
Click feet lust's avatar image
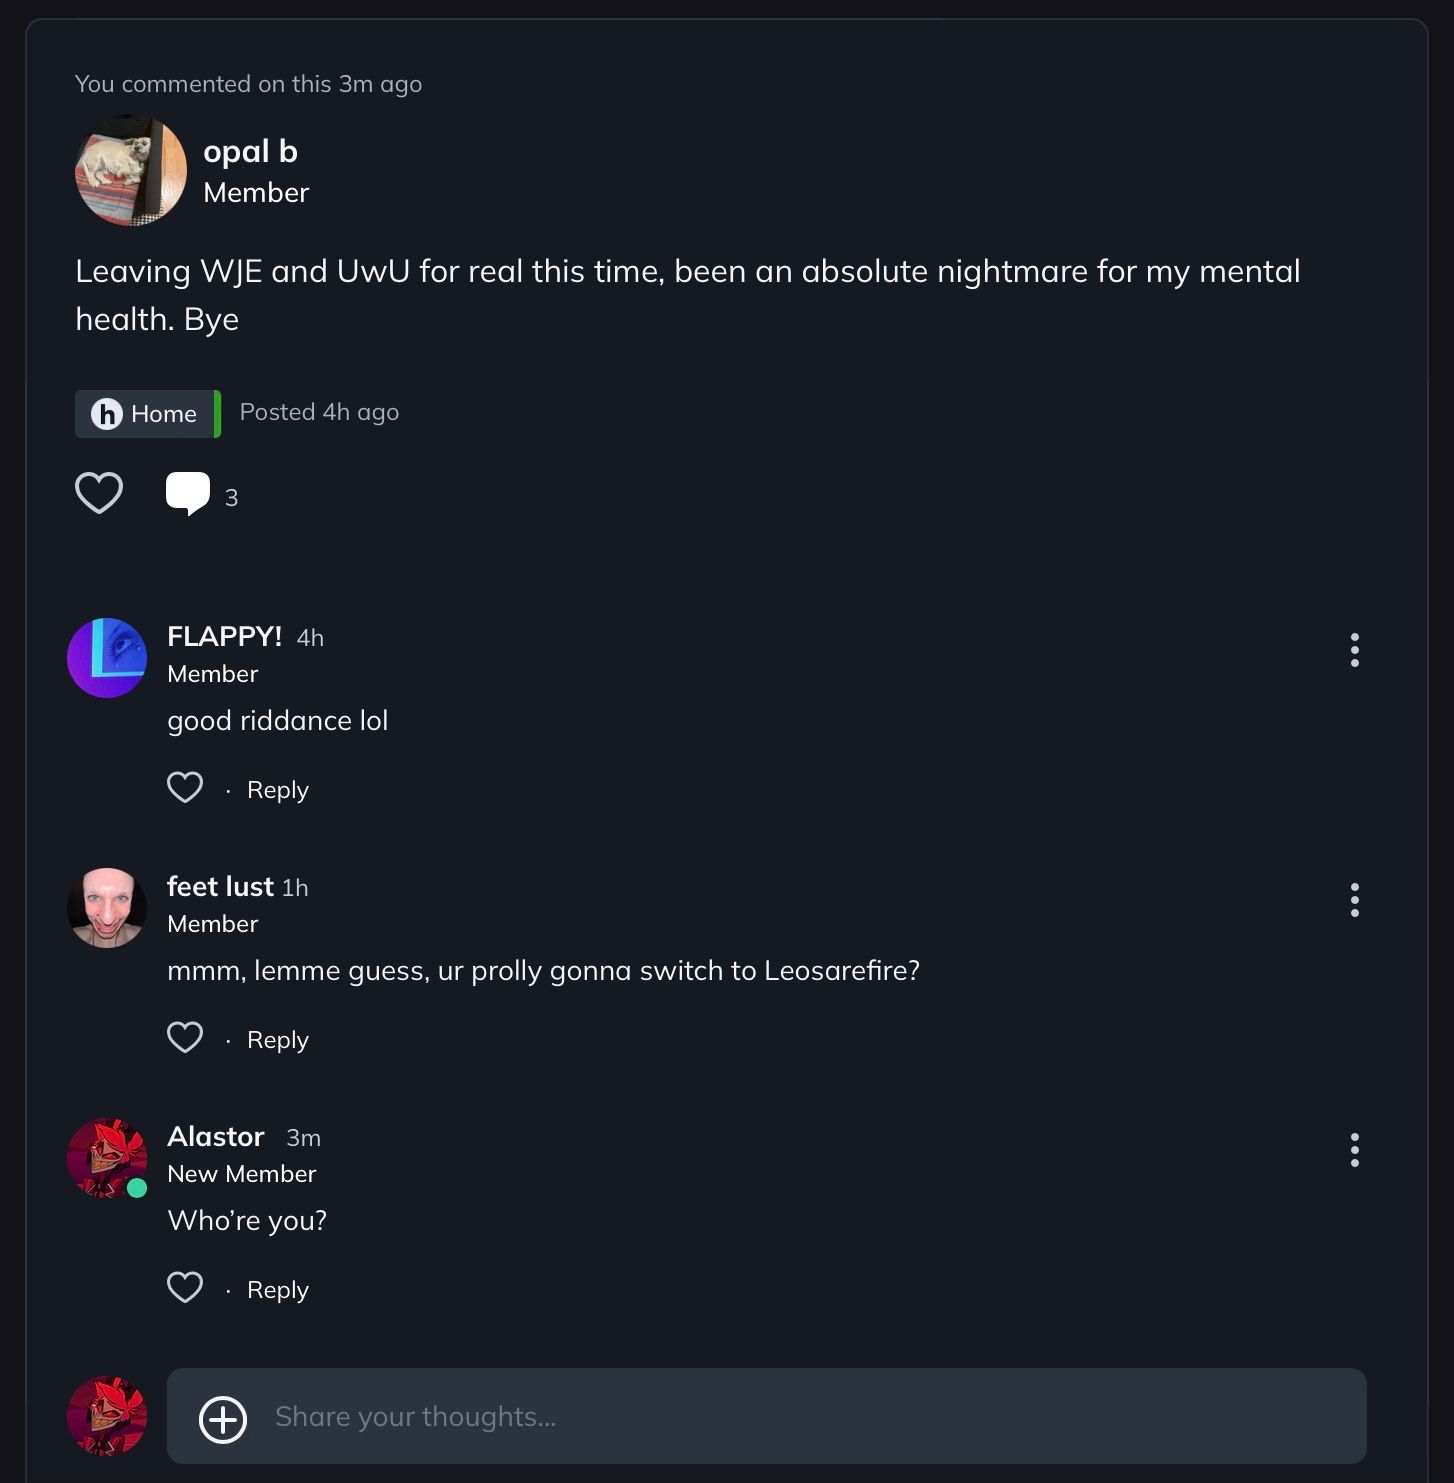point(107,908)
